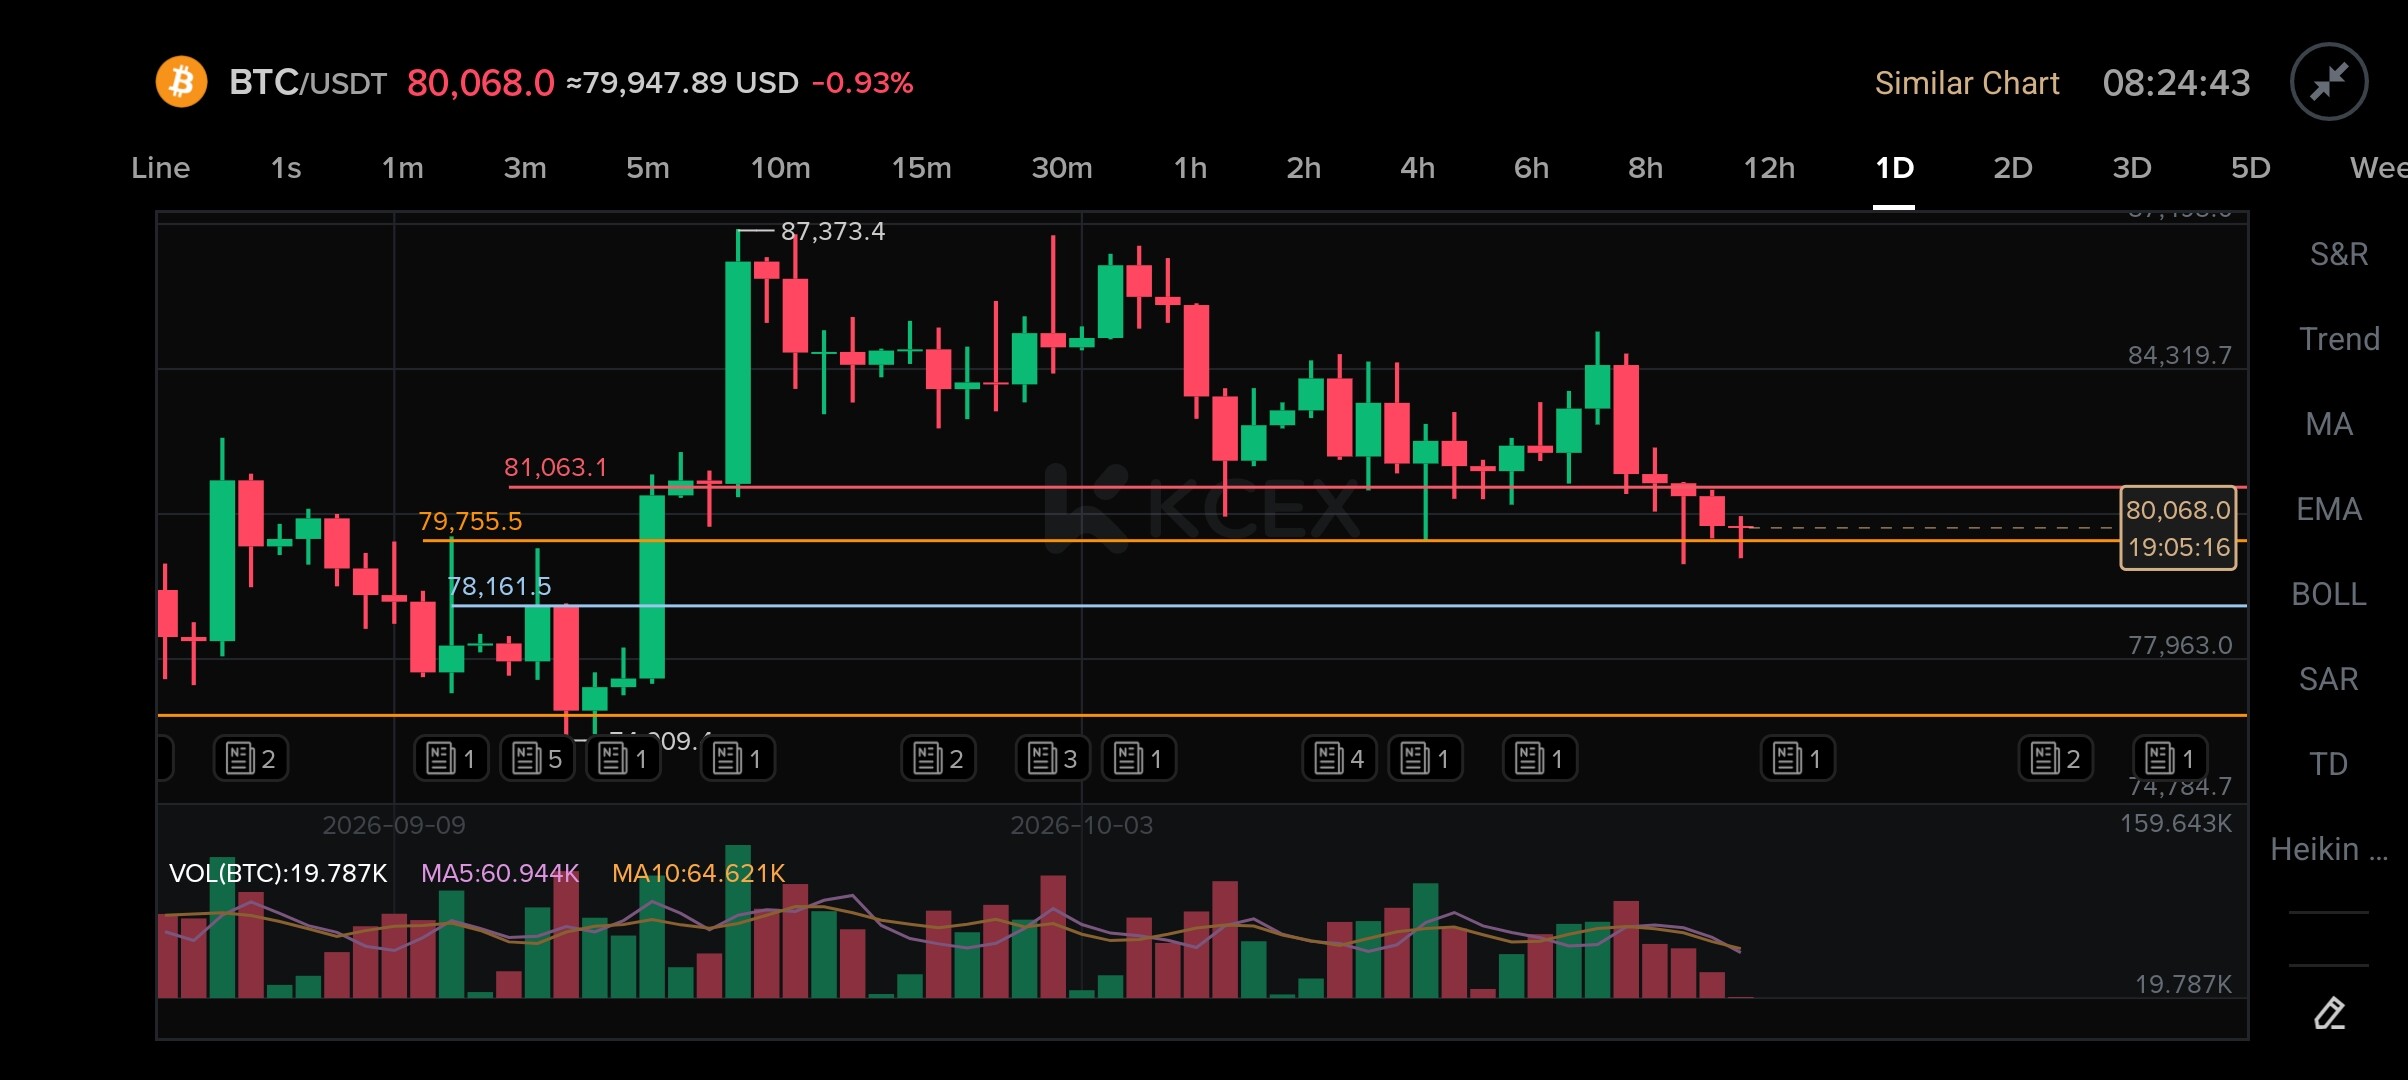The image size is (2408, 1080).
Task: Toggle the BOLL indicator
Action: click(x=2329, y=594)
